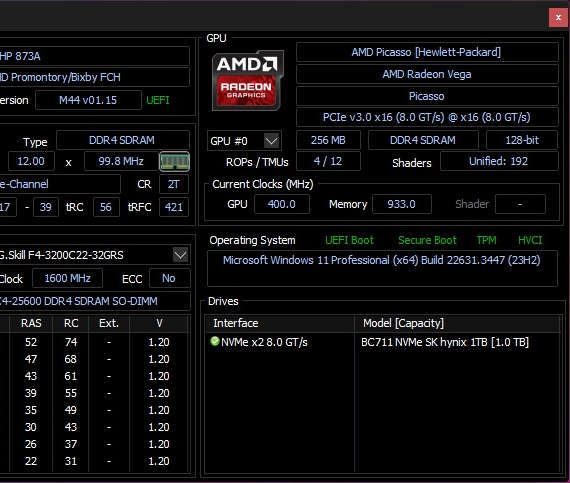Click the 4 / 12 ROPs/TMUs value

[328, 161]
